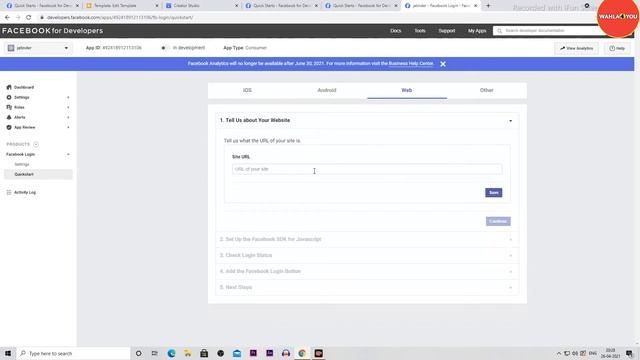Click the App Review shield icon
640x360 pixels.
coord(9,127)
